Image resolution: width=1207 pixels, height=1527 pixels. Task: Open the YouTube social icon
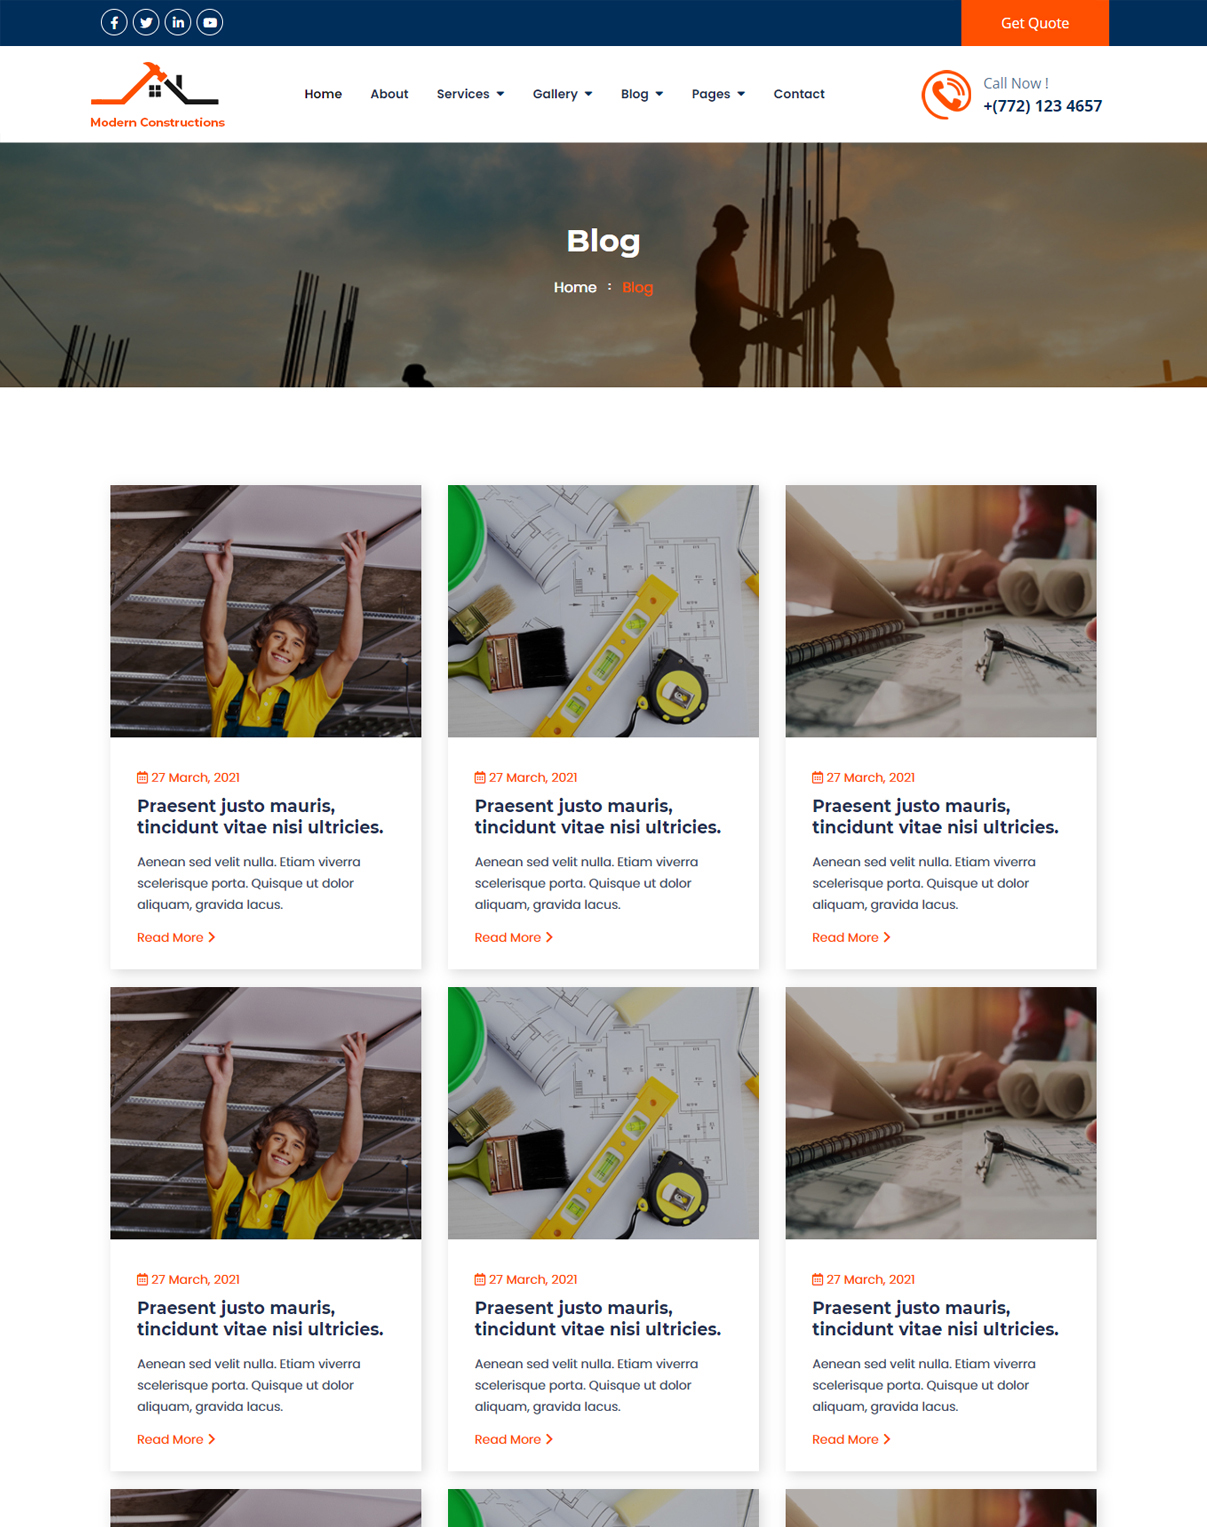pyautogui.click(x=210, y=22)
